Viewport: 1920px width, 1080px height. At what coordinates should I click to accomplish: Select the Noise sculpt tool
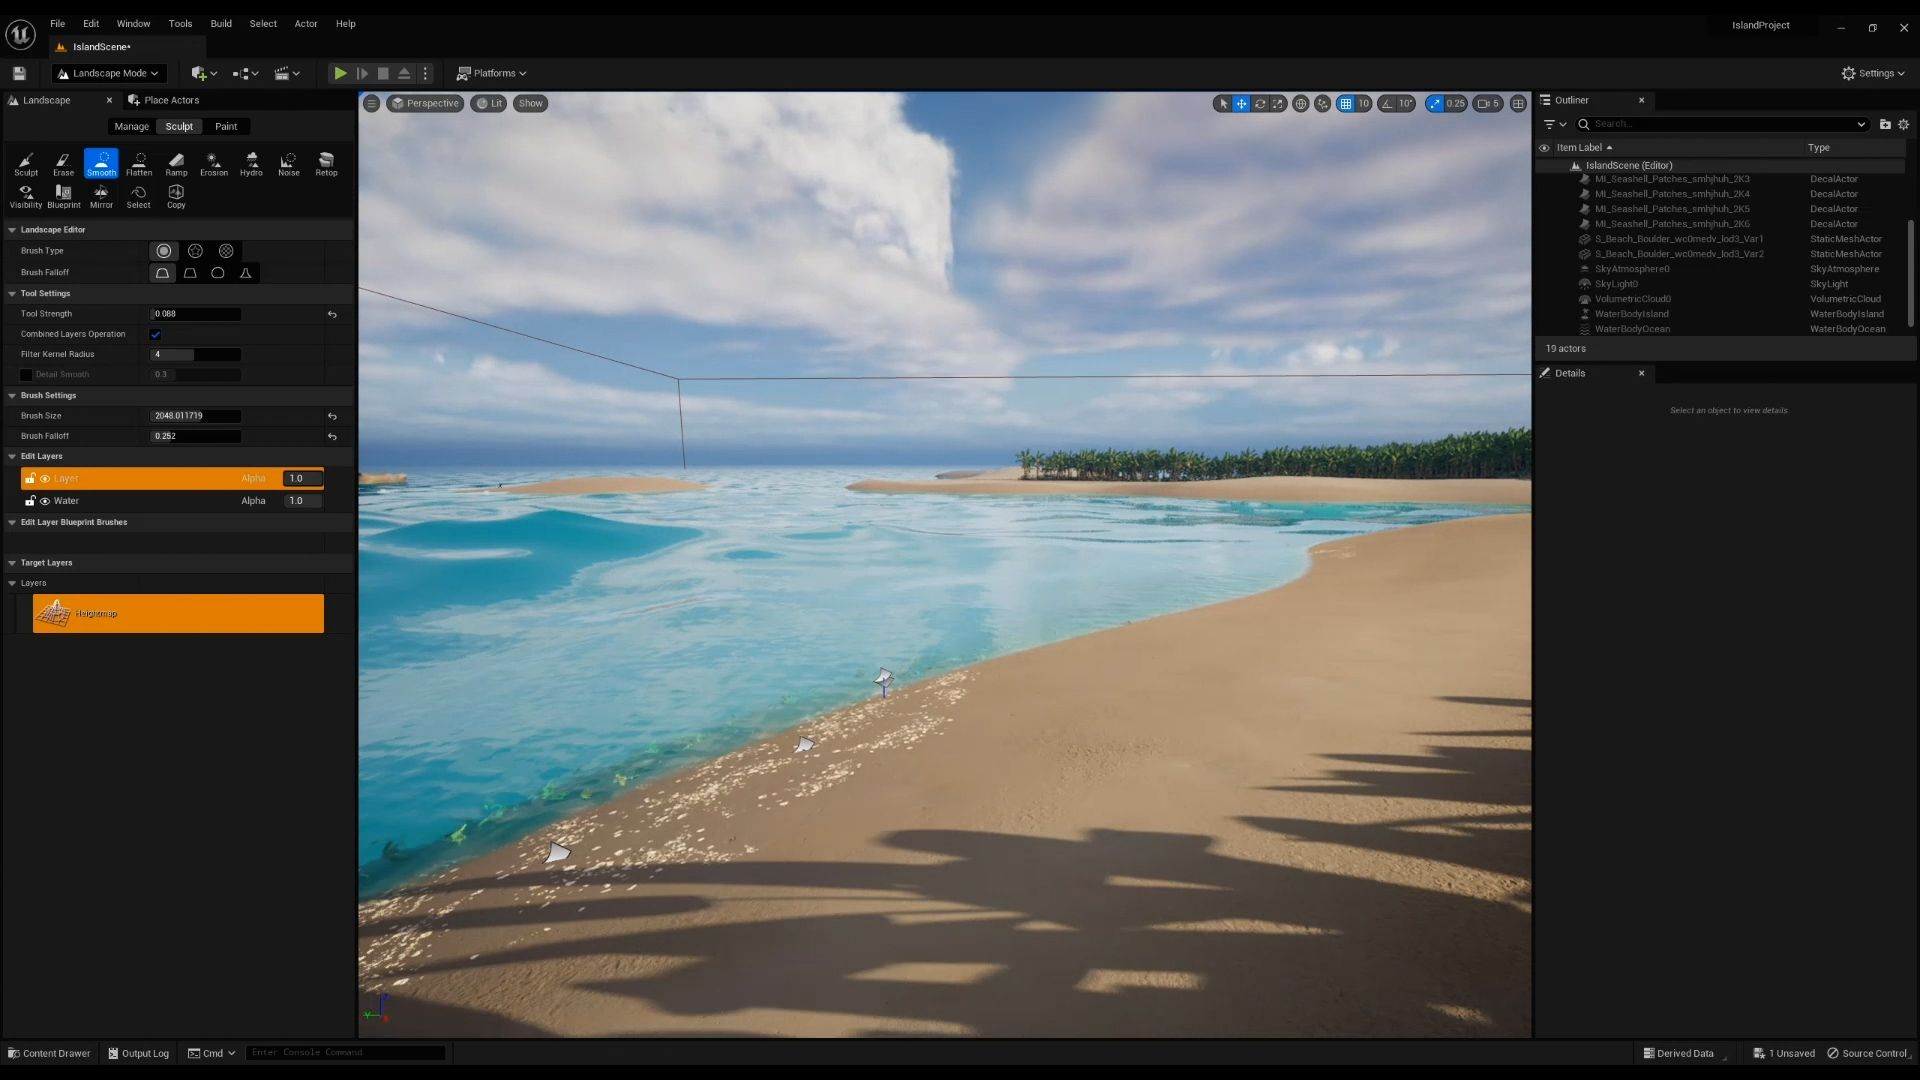tap(288, 164)
